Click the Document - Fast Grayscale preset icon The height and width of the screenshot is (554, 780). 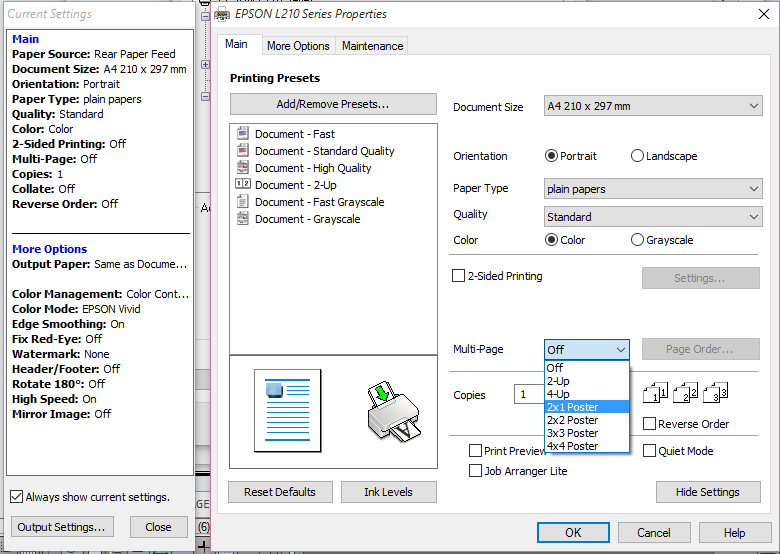(x=243, y=201)
